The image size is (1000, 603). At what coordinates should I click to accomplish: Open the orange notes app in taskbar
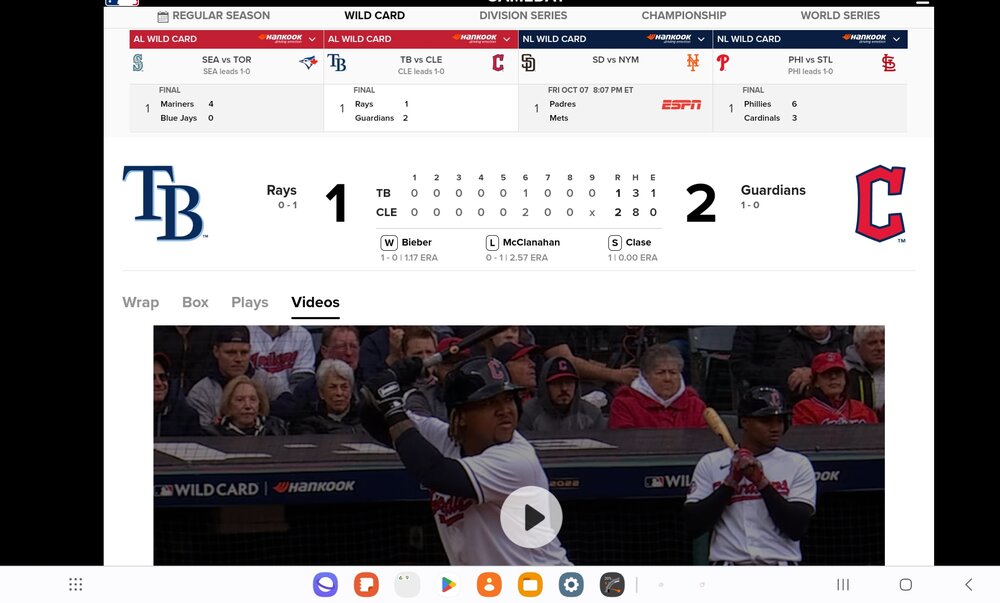click(366, 585)
